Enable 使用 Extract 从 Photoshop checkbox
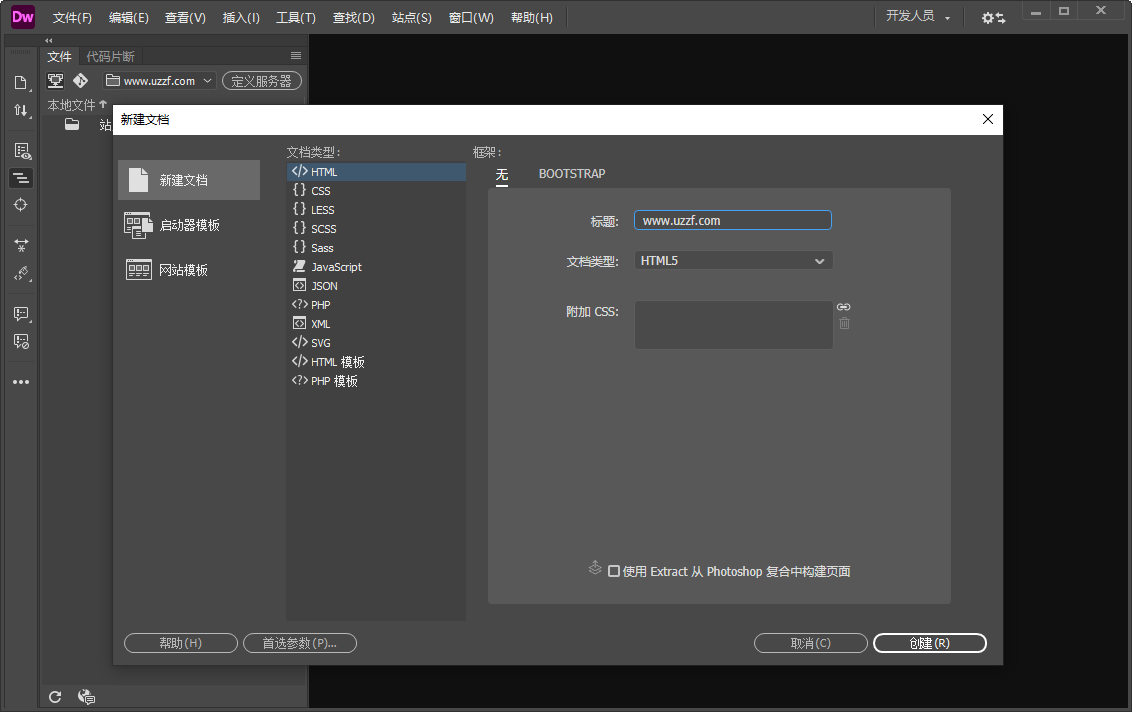 pos(614,571)
